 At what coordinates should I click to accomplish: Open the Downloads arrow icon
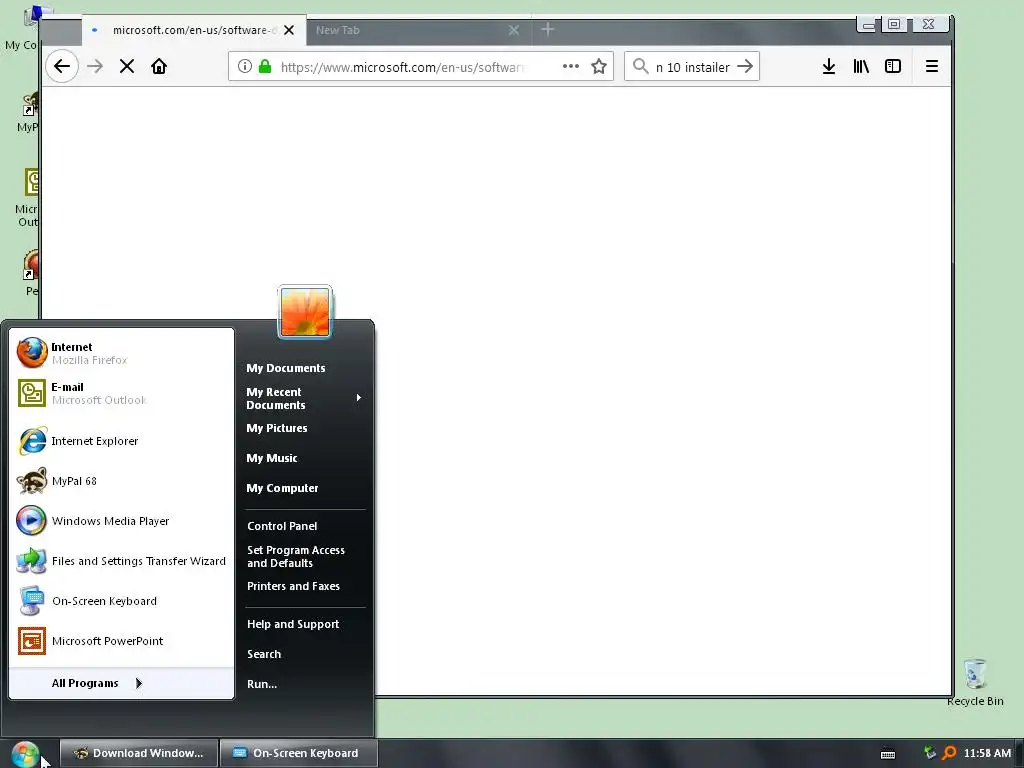coord(829,66)
